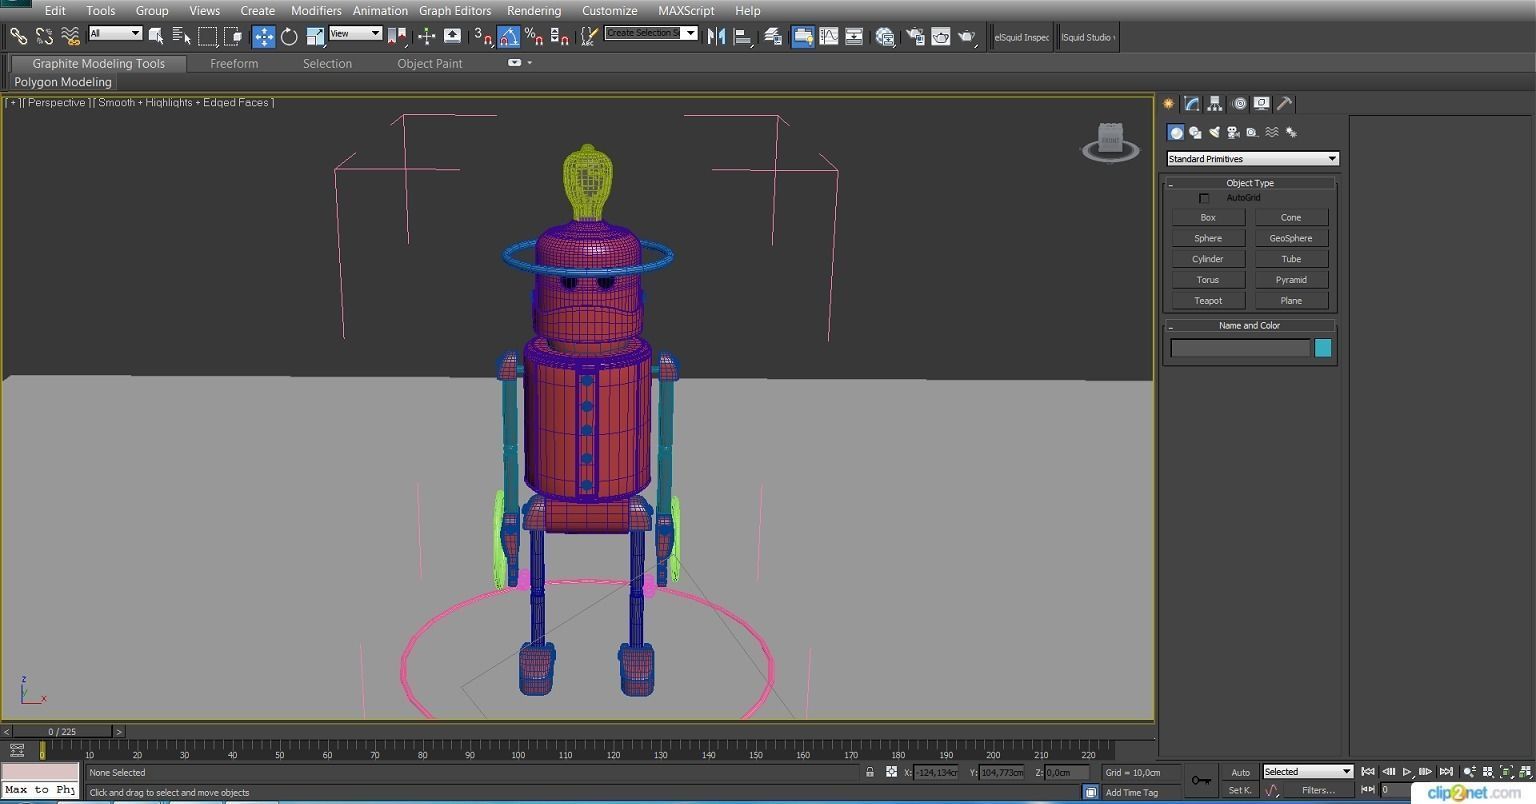The height and width of the screenshot is (804, 1536).
Task: Activate the Select and Scale tool
Action: tap(315, 36)
